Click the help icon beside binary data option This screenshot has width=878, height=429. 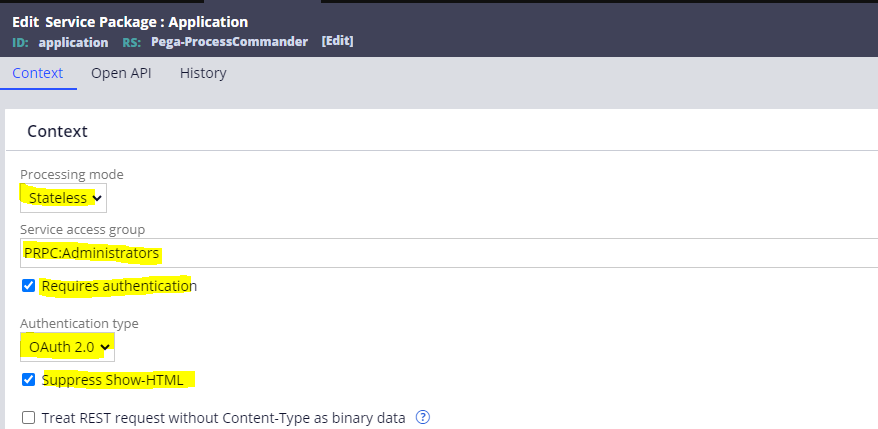coord(423,417)
